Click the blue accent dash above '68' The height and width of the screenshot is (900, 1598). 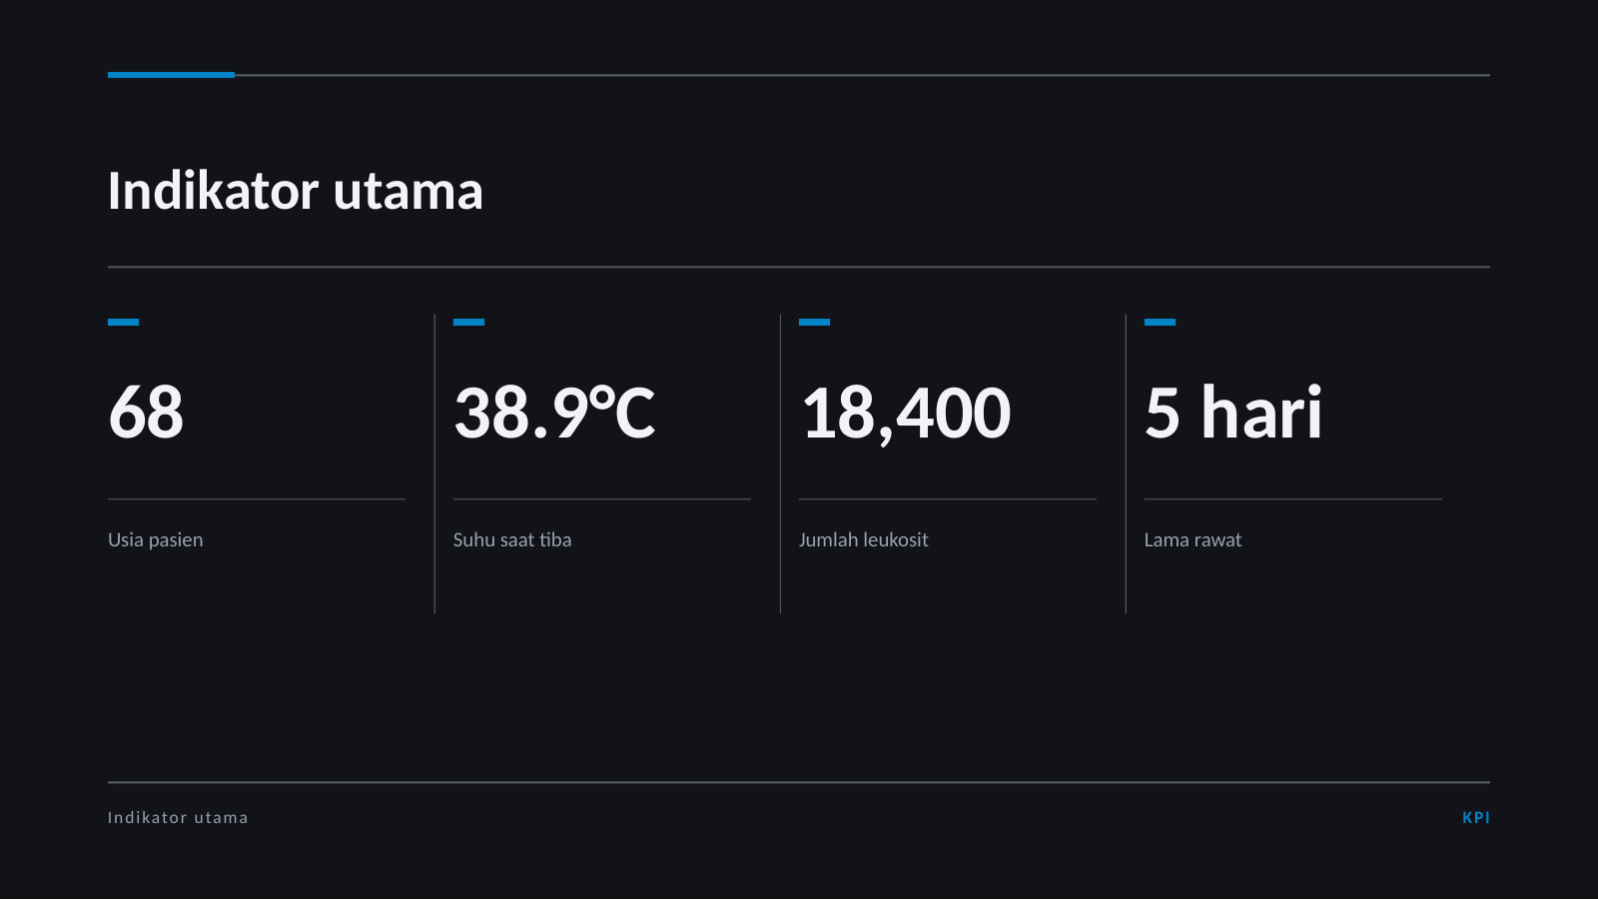123,322
